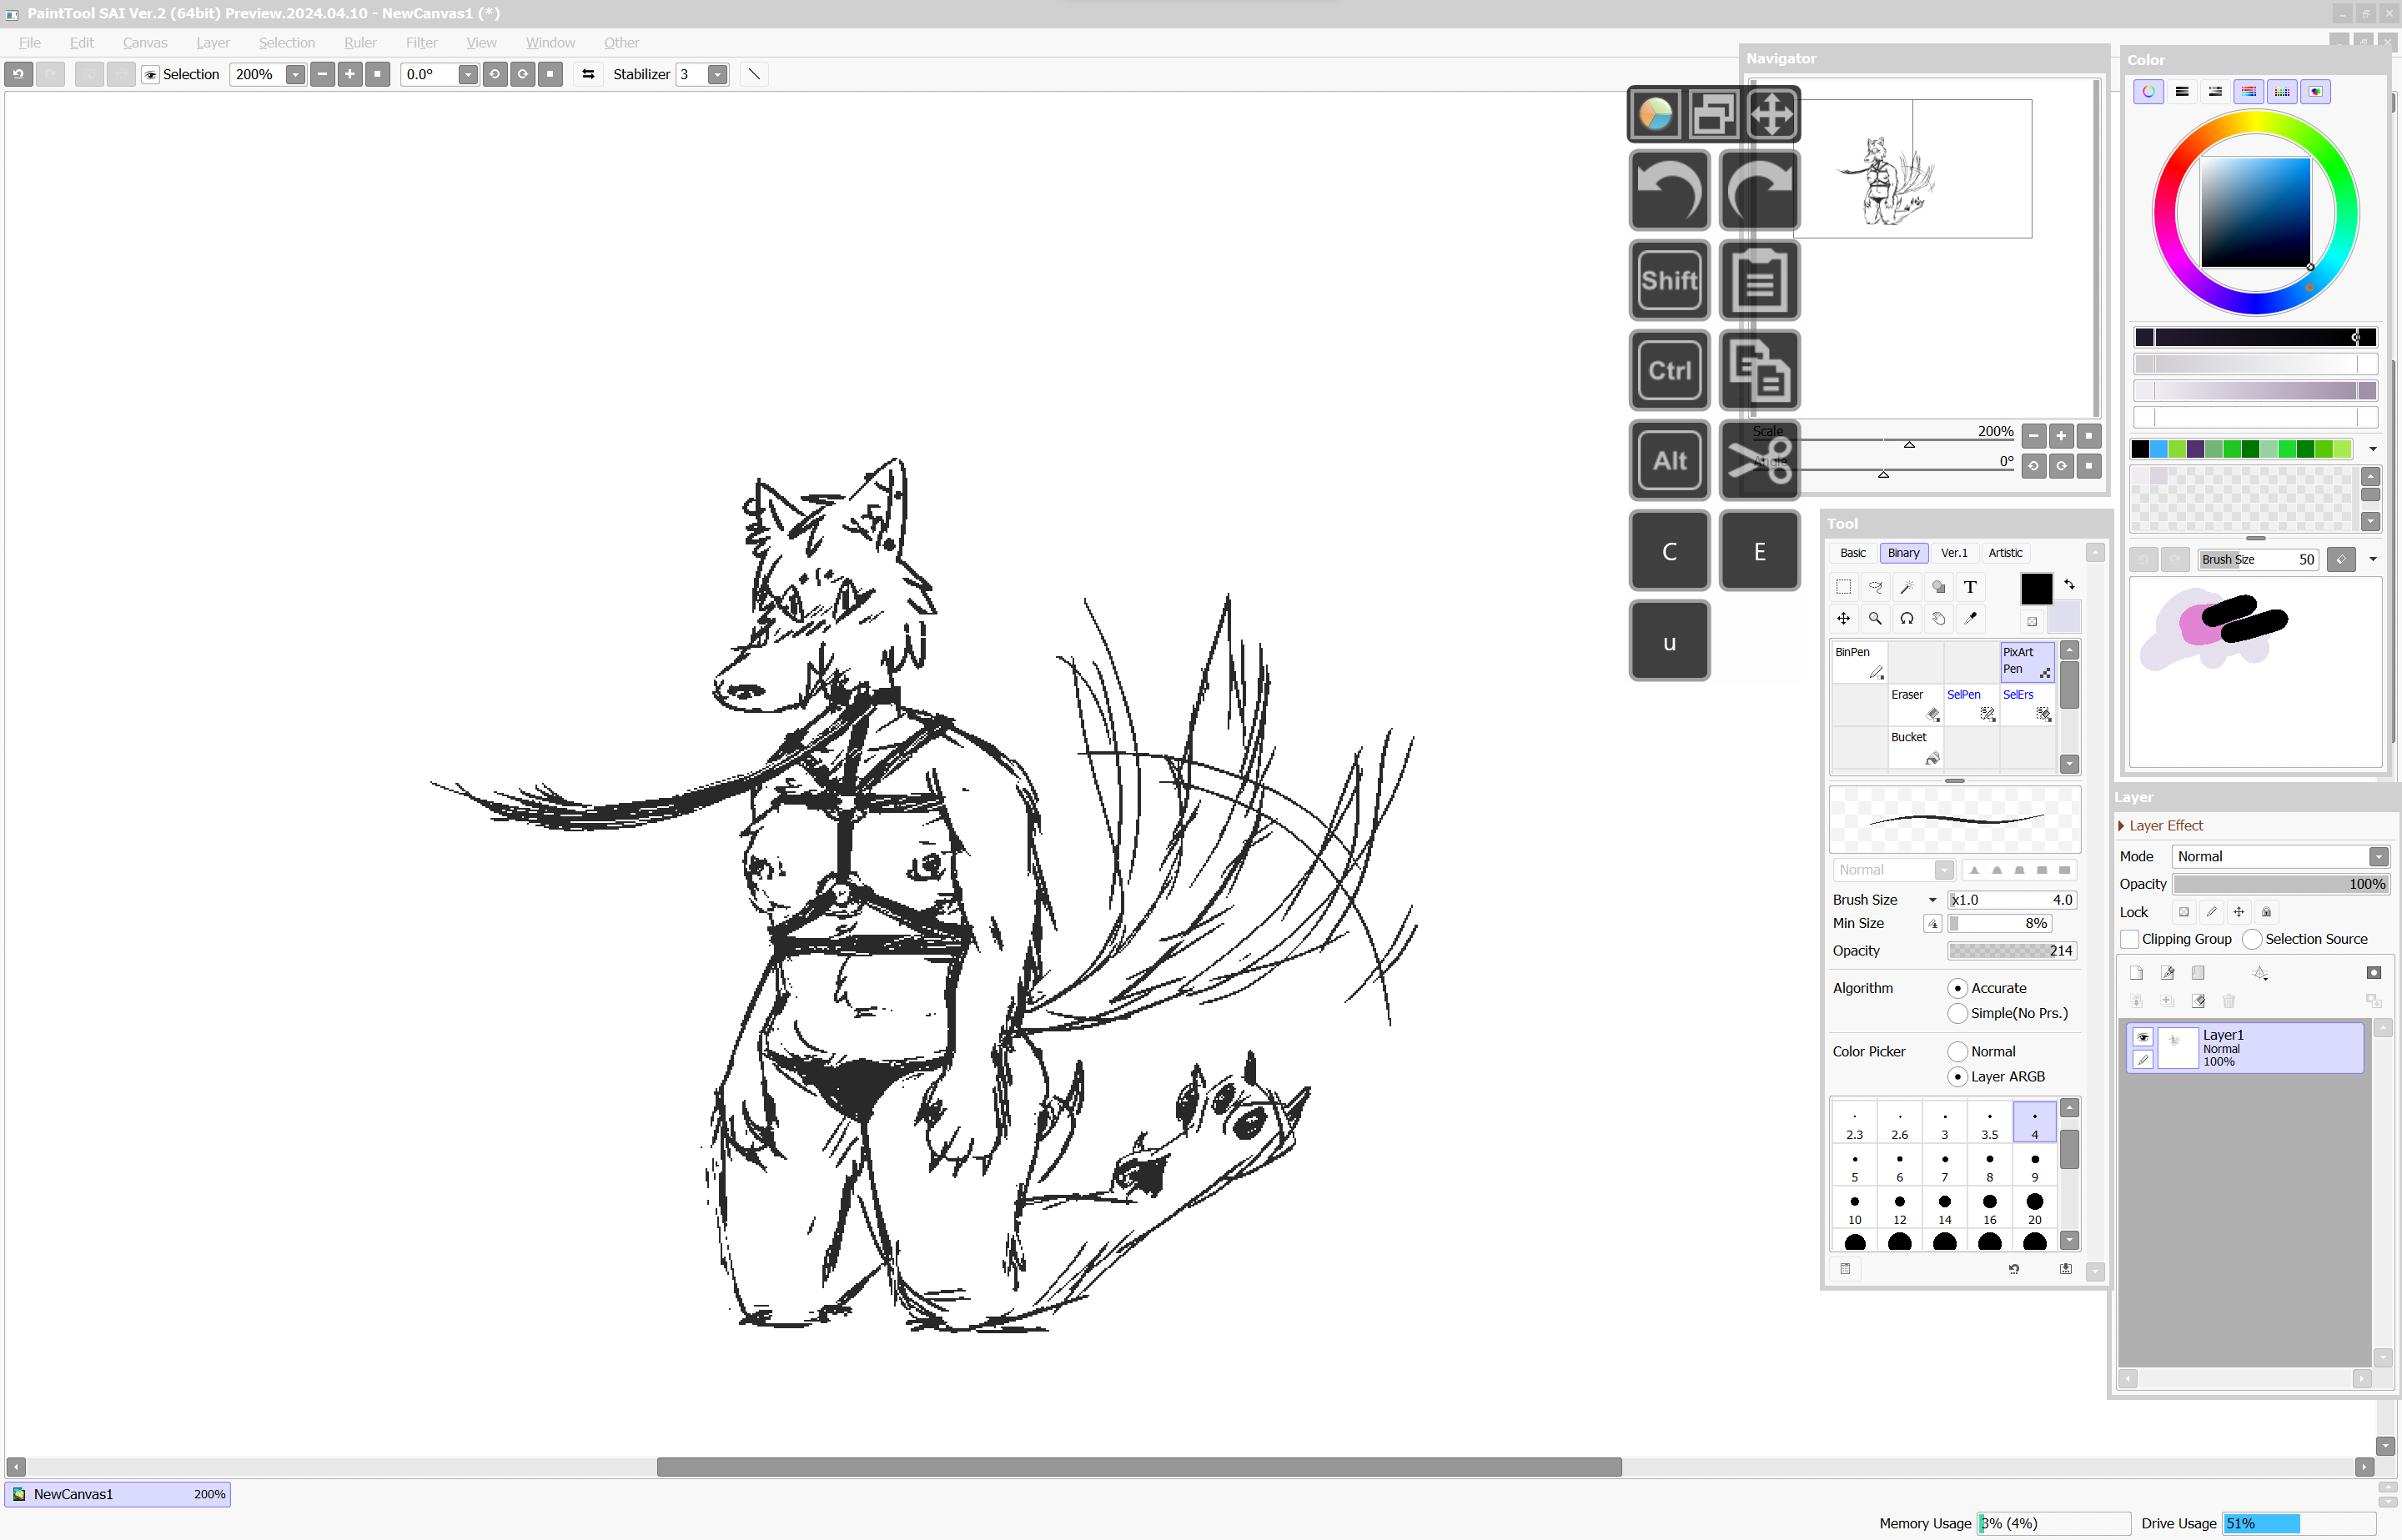Toggle lock transparency for the layer
This screenshot has height=1540, width=2402.
point(2184,912)
